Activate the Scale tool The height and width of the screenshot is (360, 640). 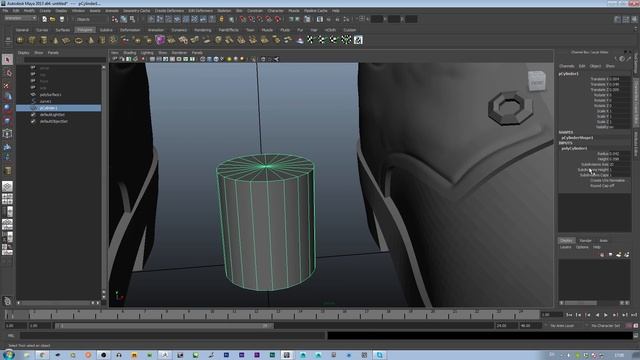click(x=7, y=121)
